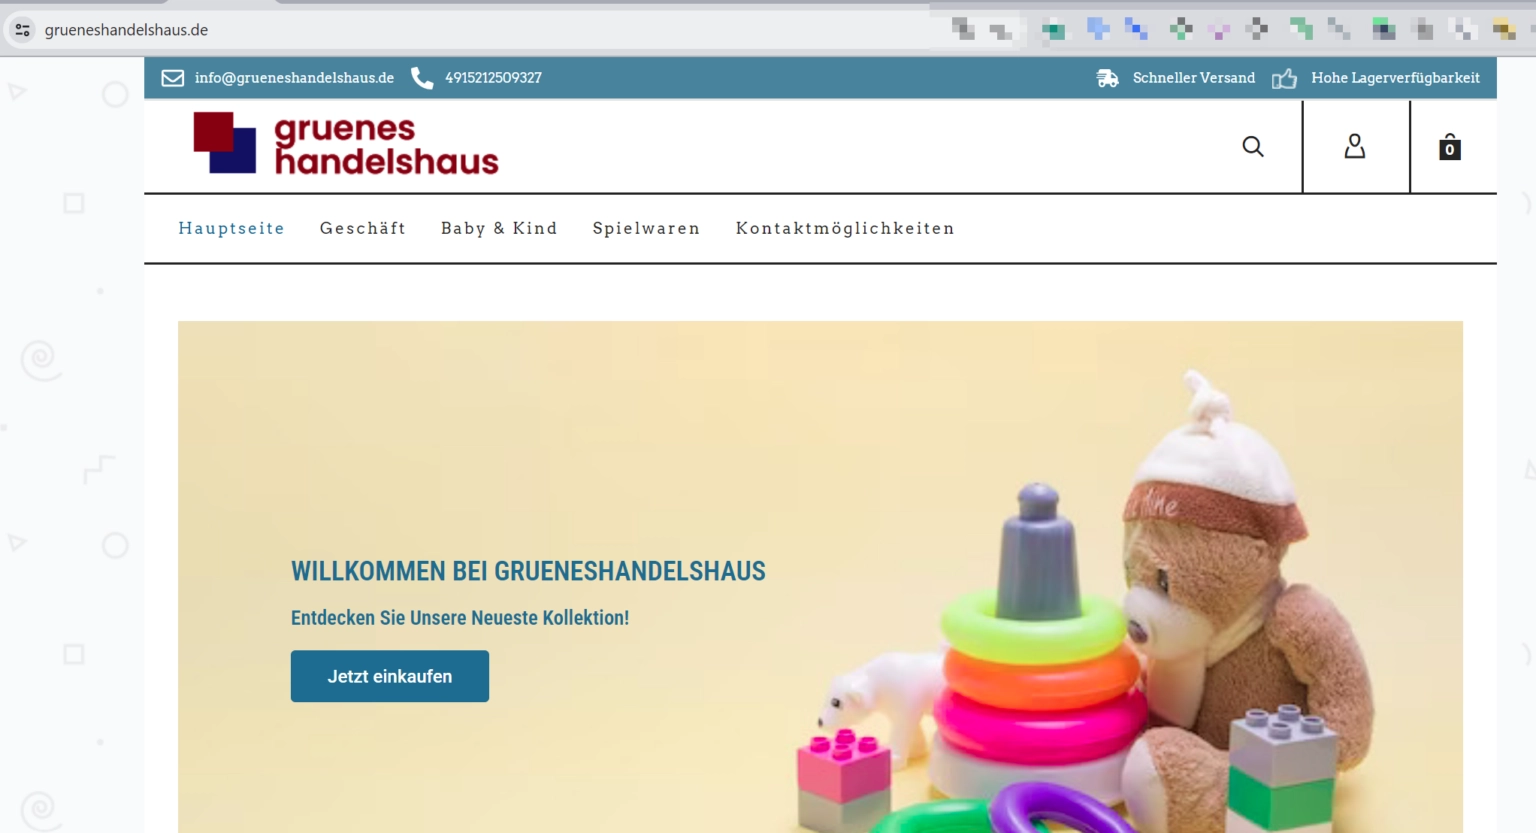The height and width of the screenshot is (833, 1536).
Task: Open the Geschäft menu item
Action: point(363,228)
